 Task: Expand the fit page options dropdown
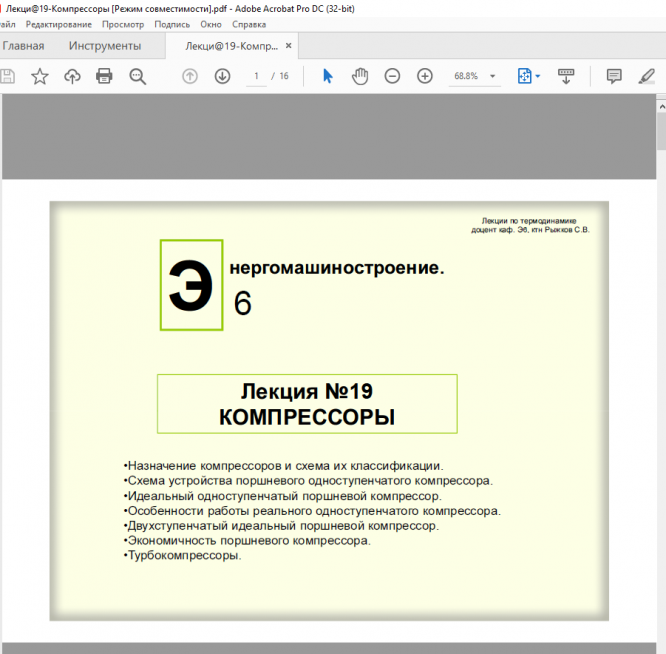[529, 76]
